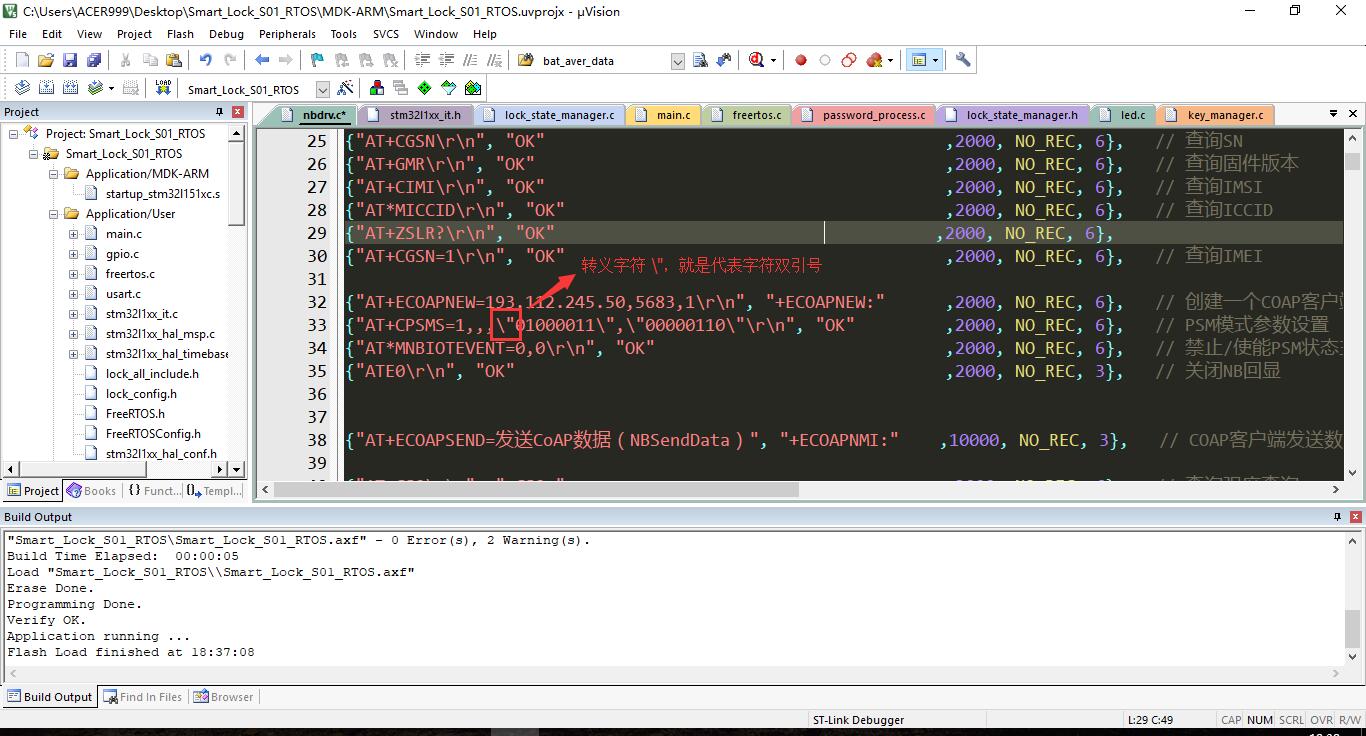
Task: Collapse the Application/User folder
Action: click(53, 214)
